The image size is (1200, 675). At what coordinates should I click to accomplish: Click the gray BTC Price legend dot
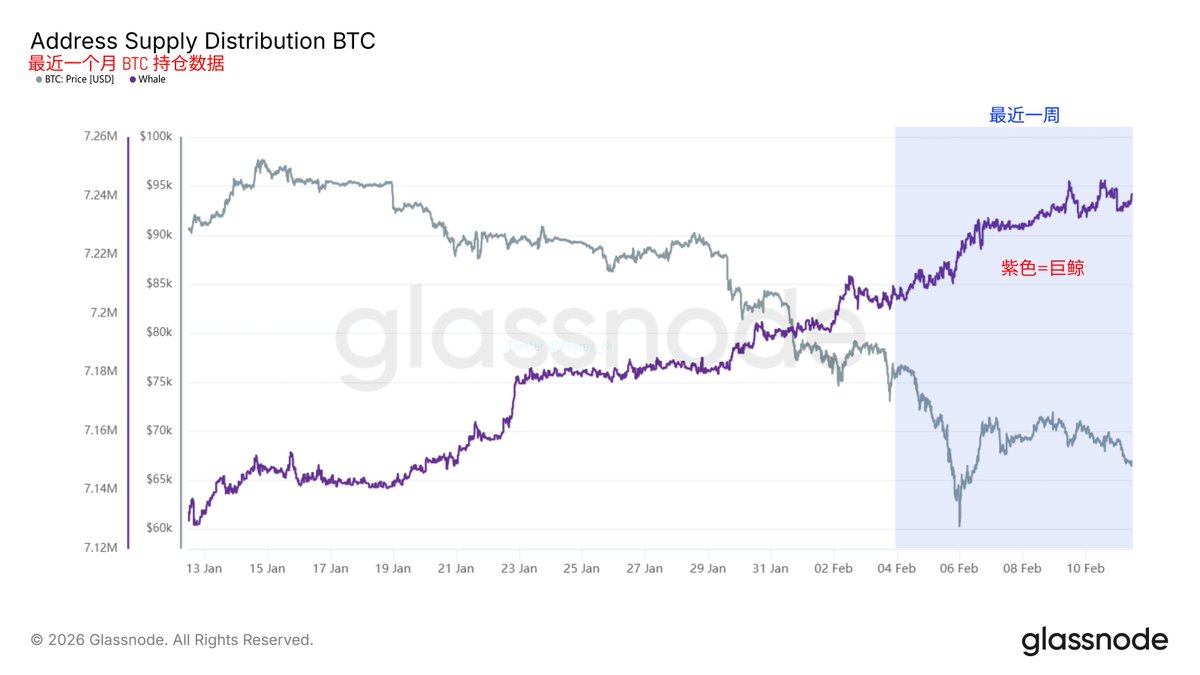(x=38, y=80)
